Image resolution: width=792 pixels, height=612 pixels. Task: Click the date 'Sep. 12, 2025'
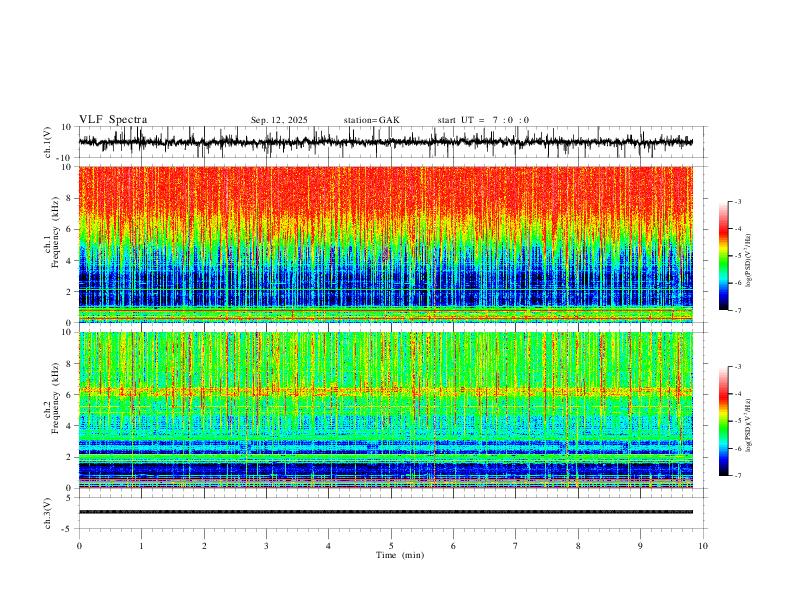pyautogui.click(x=279, y=120)
